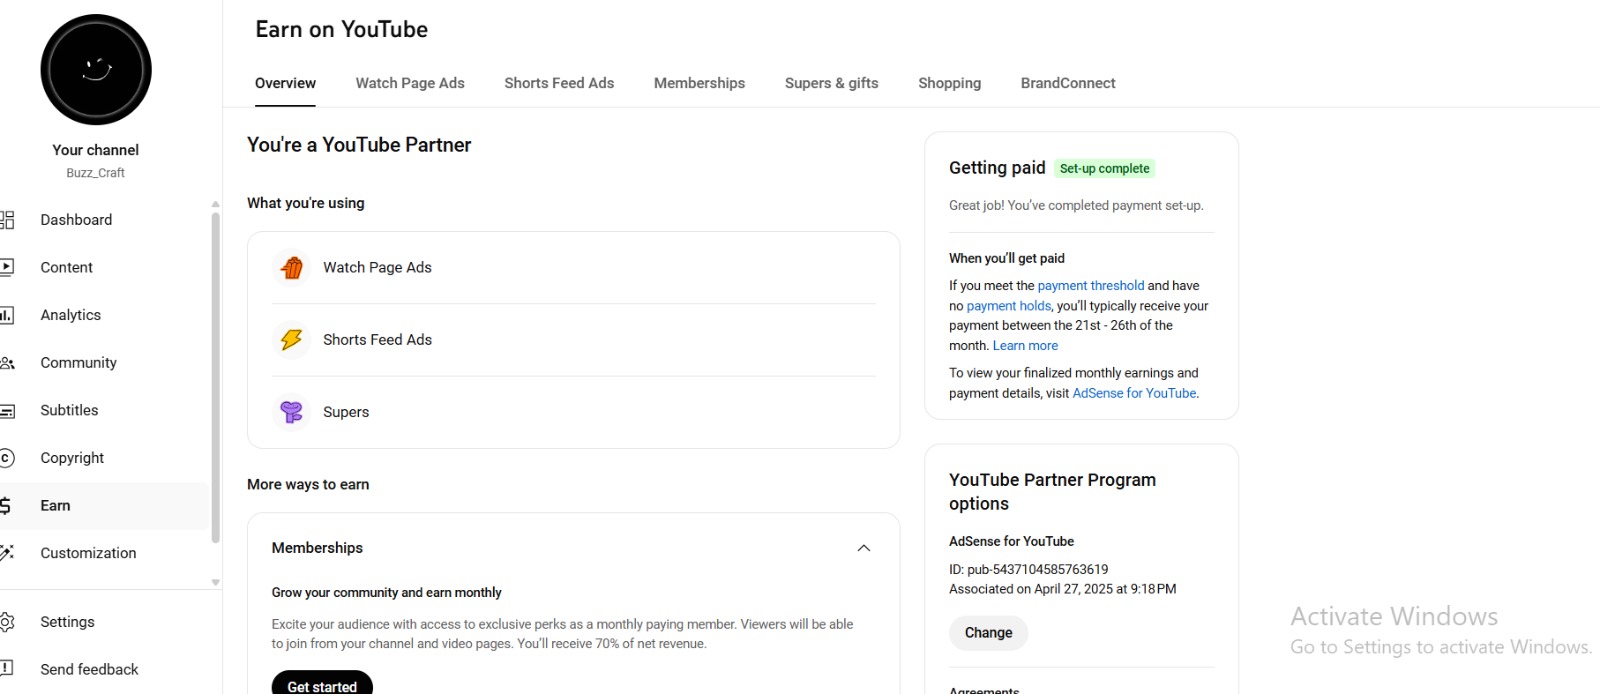Click the Content play icon in sidebar

7,267
